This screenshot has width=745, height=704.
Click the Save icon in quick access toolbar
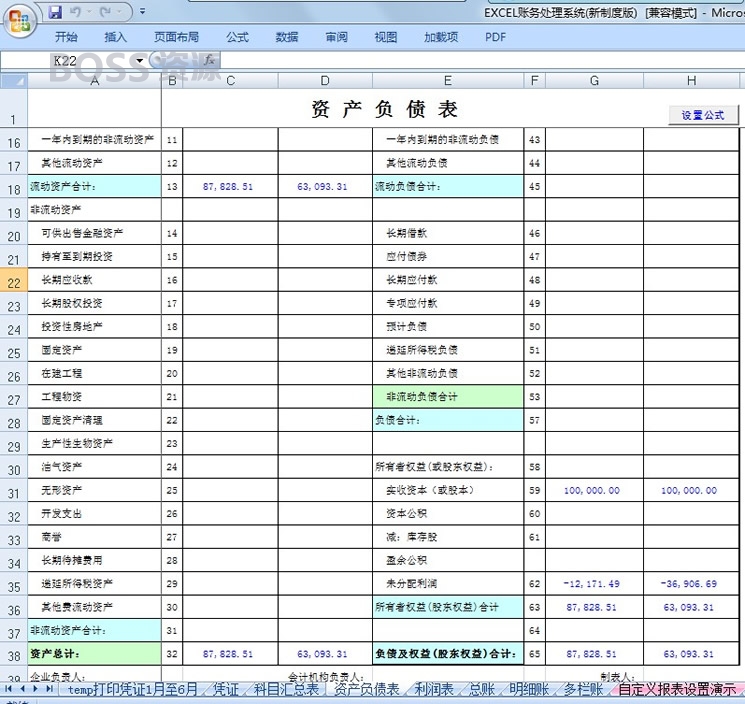pyautogui.click(x=55, y=12)
